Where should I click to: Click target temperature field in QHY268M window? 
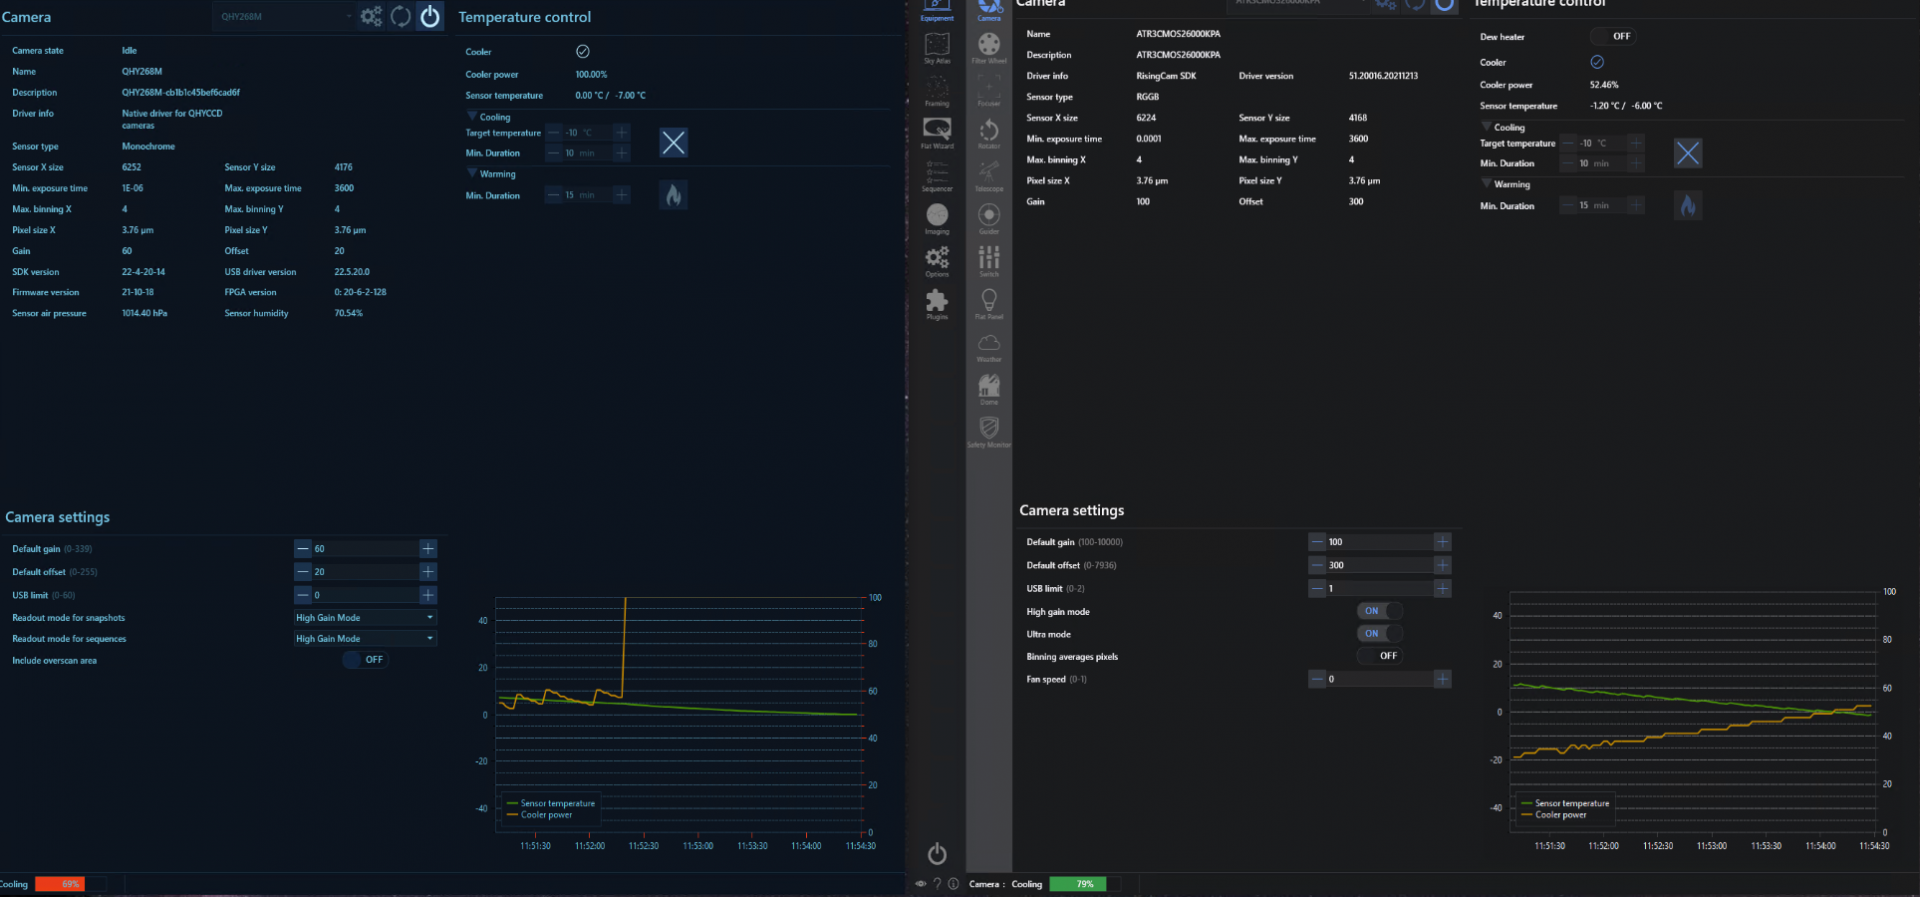588,132
